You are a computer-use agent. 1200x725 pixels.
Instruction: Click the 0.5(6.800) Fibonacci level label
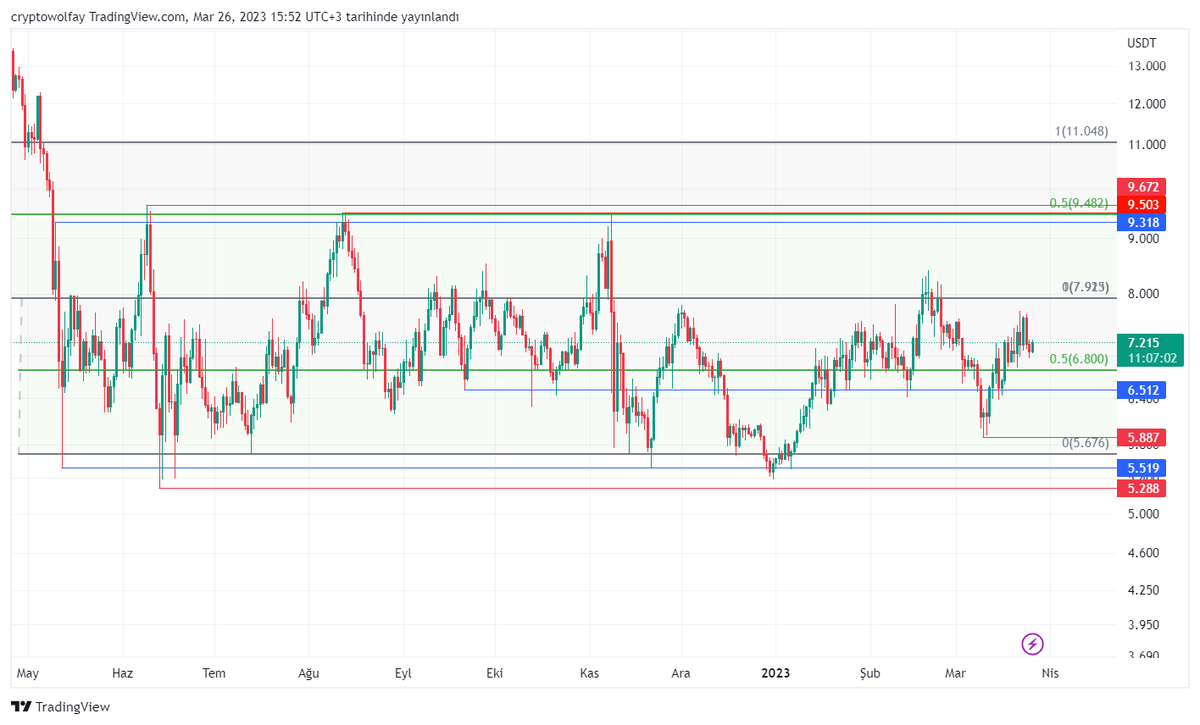(1079, 359)
